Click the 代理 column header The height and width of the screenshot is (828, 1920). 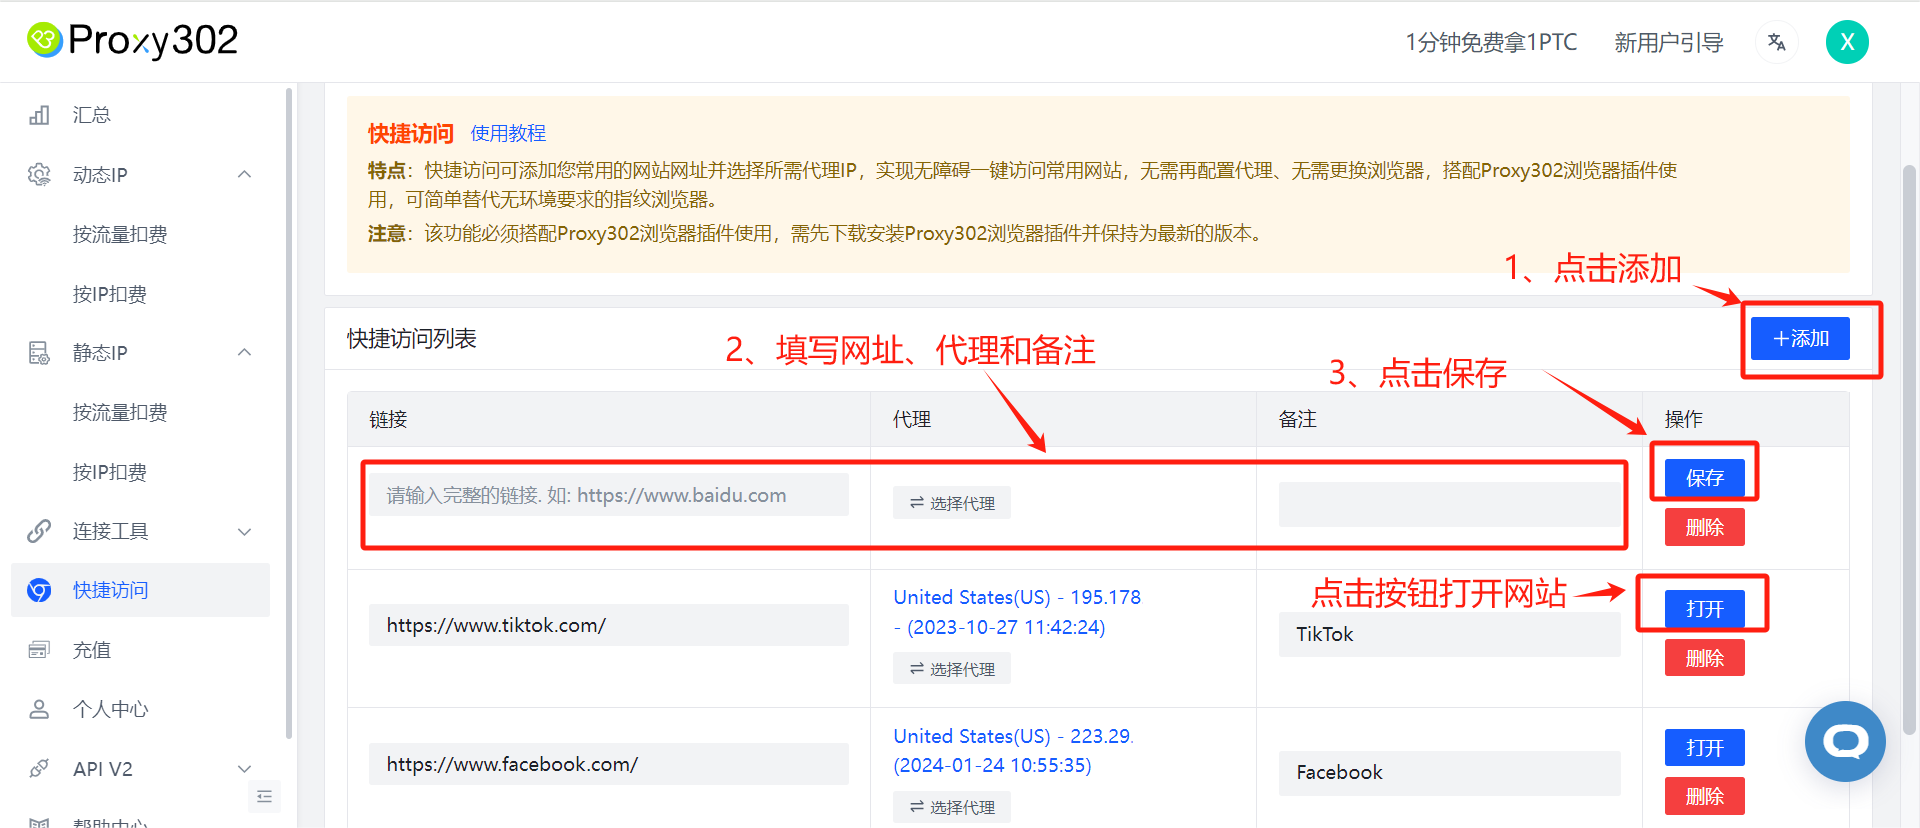(x=912, y=419)
